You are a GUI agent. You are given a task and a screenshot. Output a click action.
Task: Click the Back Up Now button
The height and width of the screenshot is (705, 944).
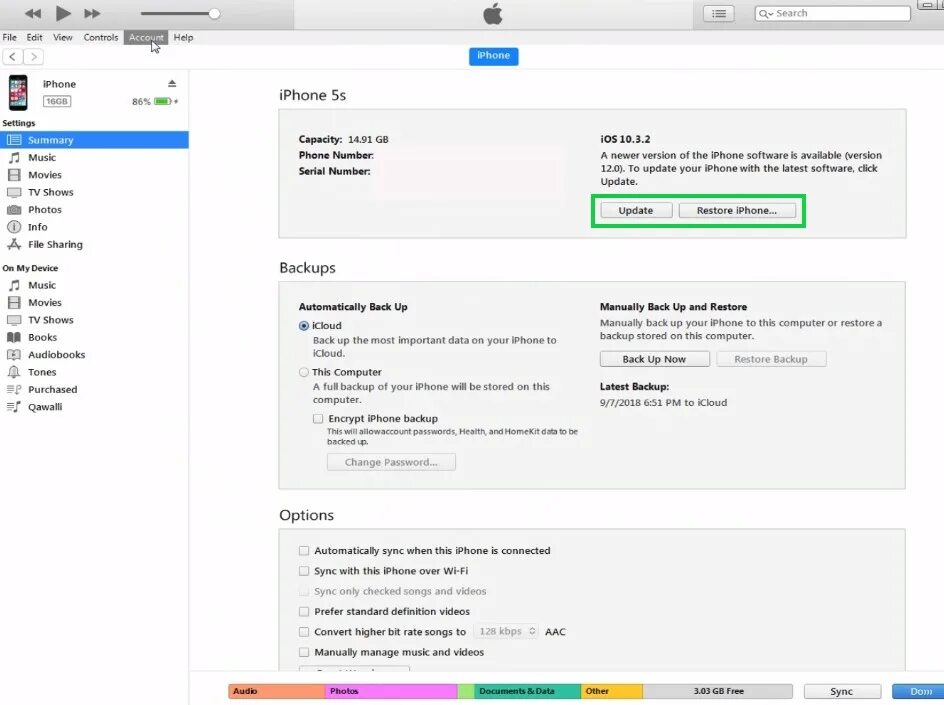[654, 359]
